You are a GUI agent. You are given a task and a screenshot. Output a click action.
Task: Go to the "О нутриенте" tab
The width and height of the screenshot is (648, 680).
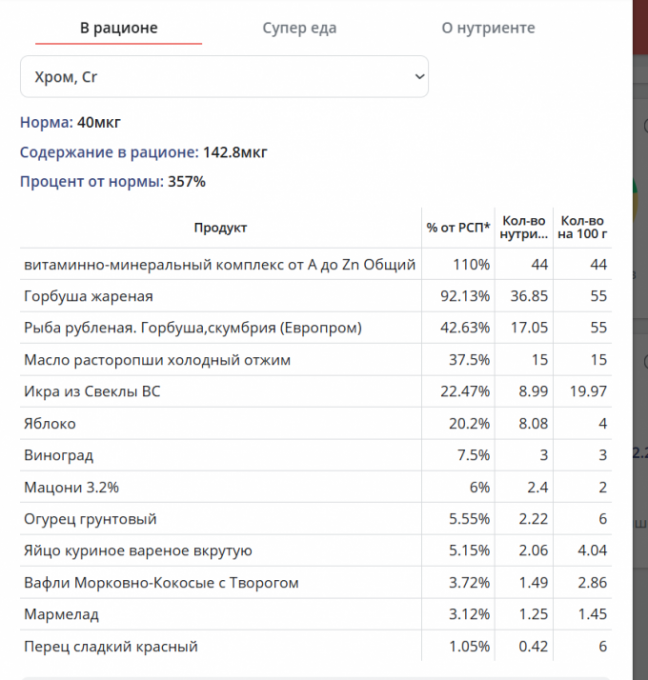click(488, 28)
